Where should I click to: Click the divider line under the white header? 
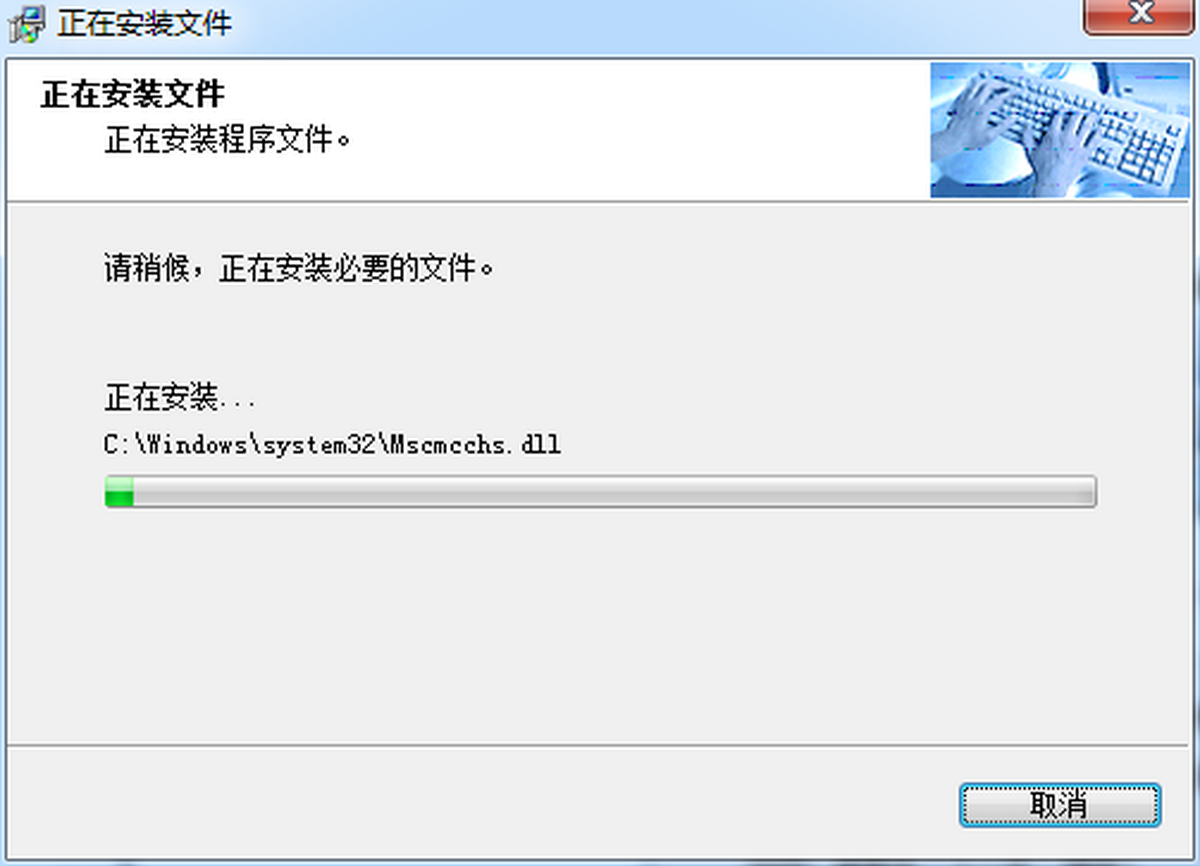click(x=600, y=202)
